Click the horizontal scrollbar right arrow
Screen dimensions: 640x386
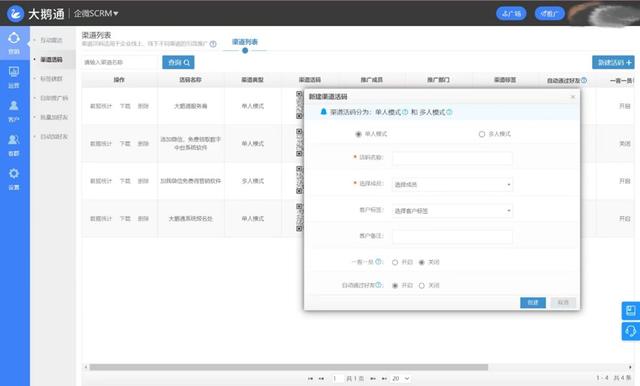(630, 367)
